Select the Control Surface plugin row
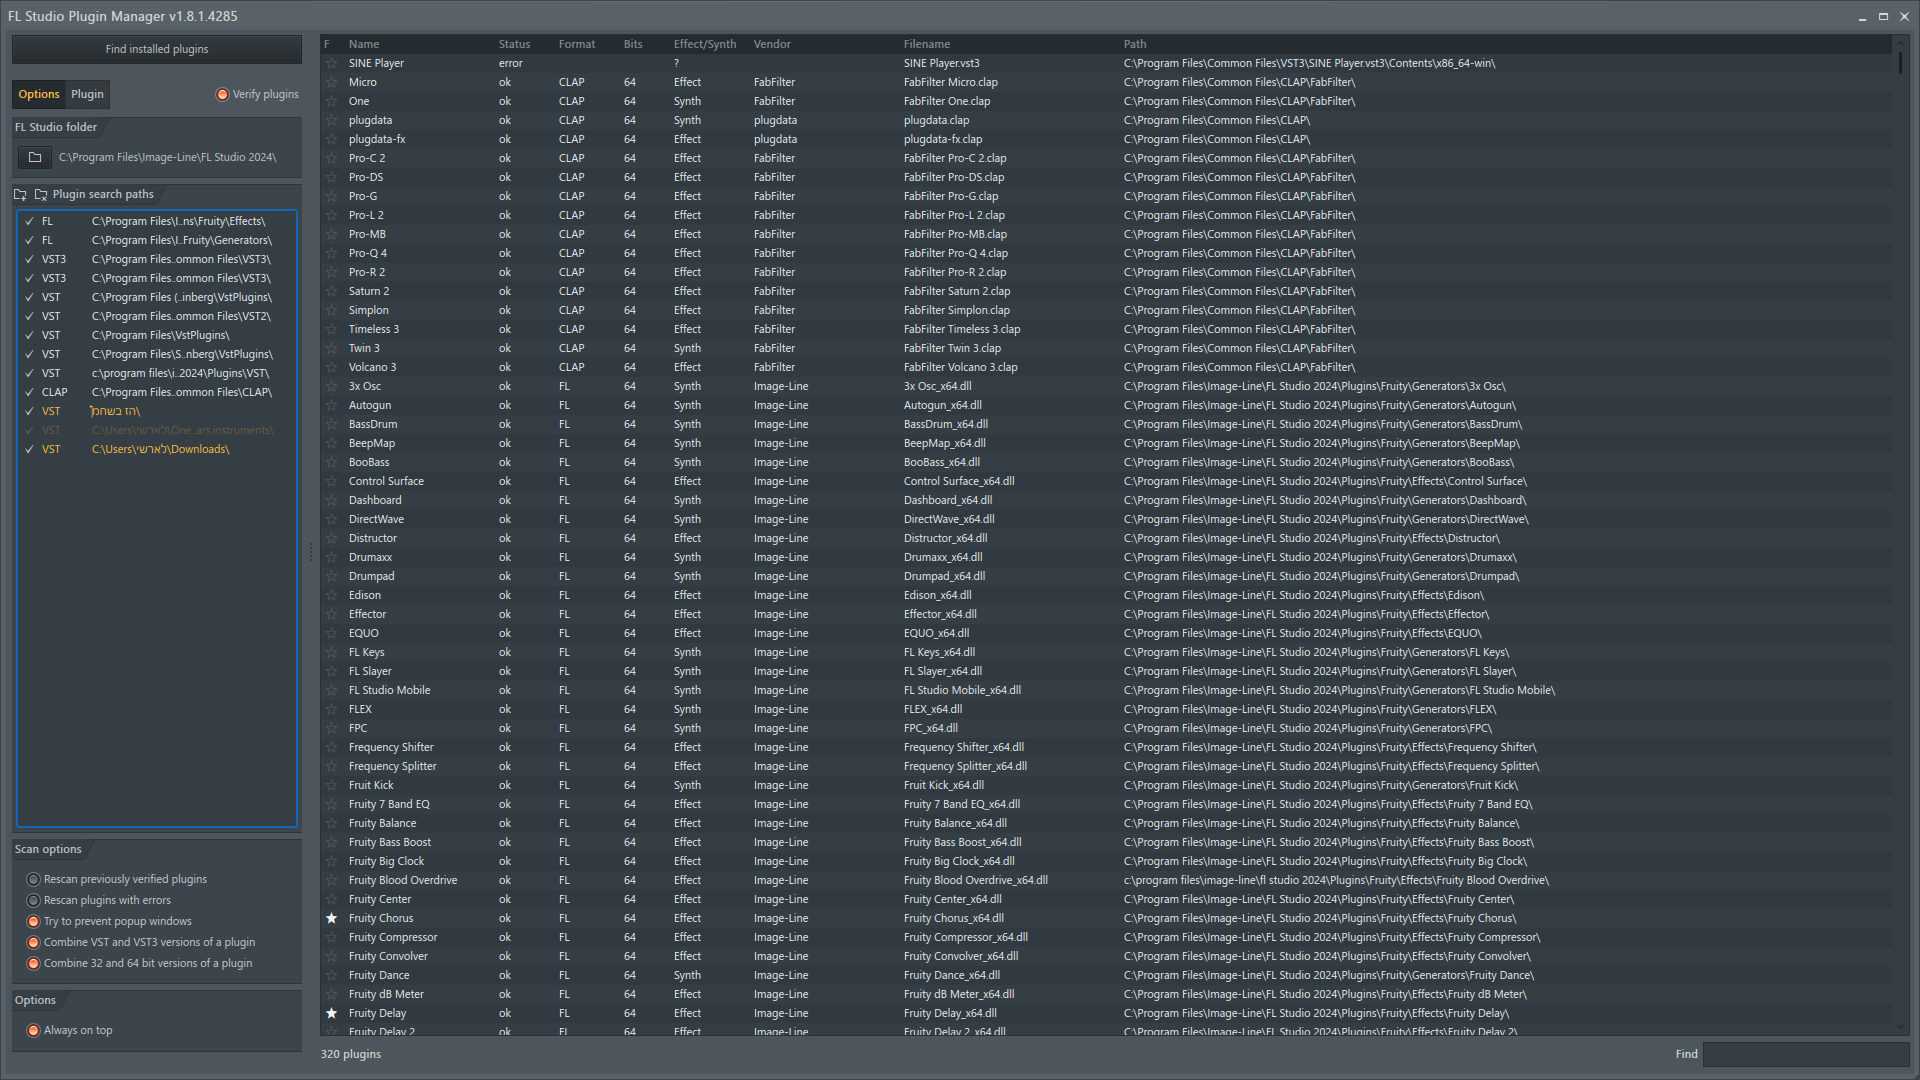 pos(1105,481)
